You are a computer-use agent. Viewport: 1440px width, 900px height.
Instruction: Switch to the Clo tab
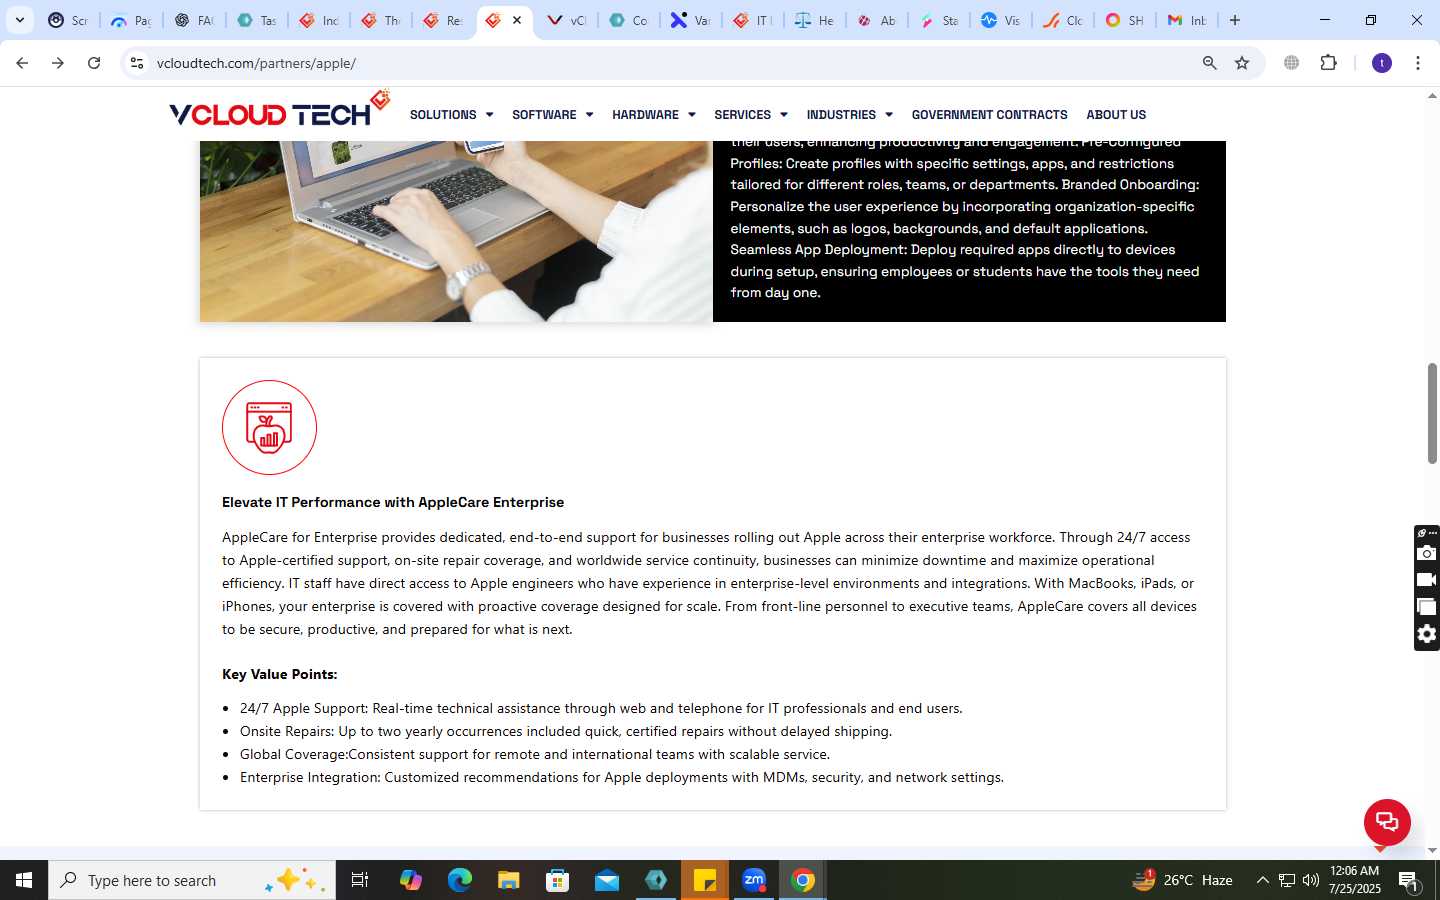[1063, 20]
